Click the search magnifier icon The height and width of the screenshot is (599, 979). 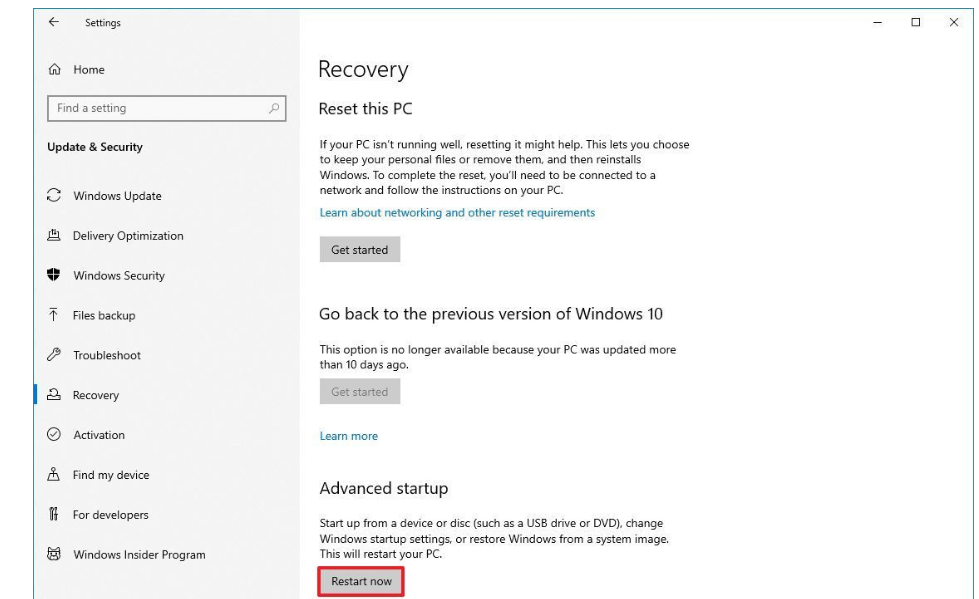[275, 108]
